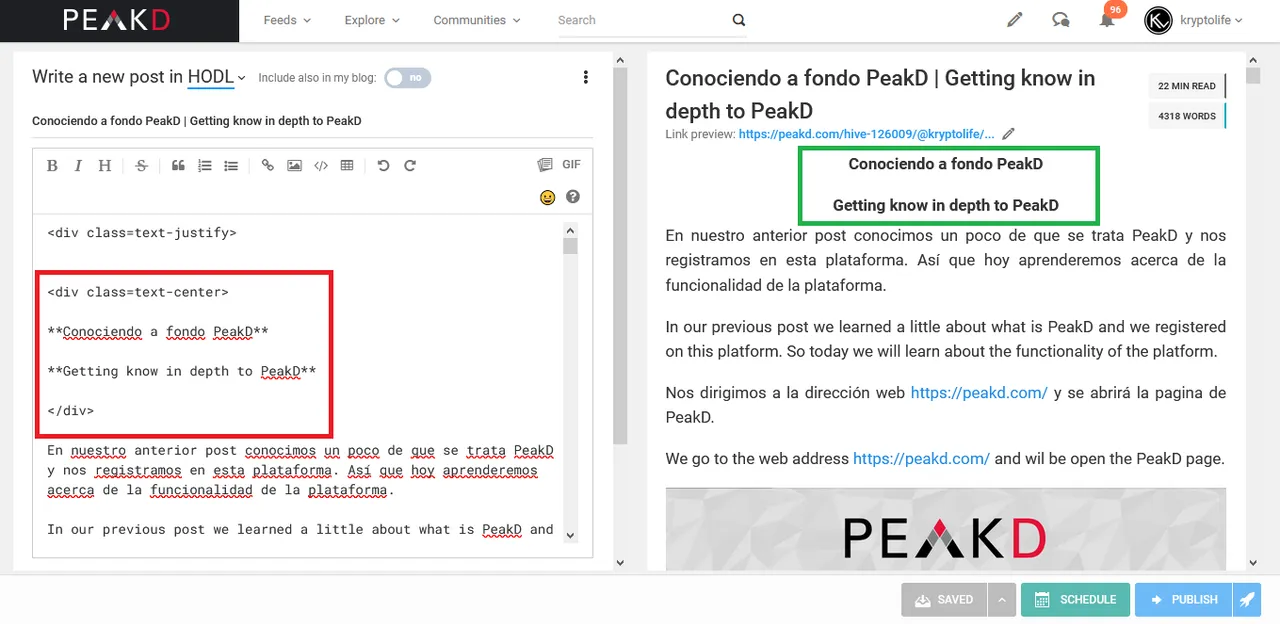Insert a table
This screenshot has height=624, width=1280.
pyautogui.click(x=347, y=166)
